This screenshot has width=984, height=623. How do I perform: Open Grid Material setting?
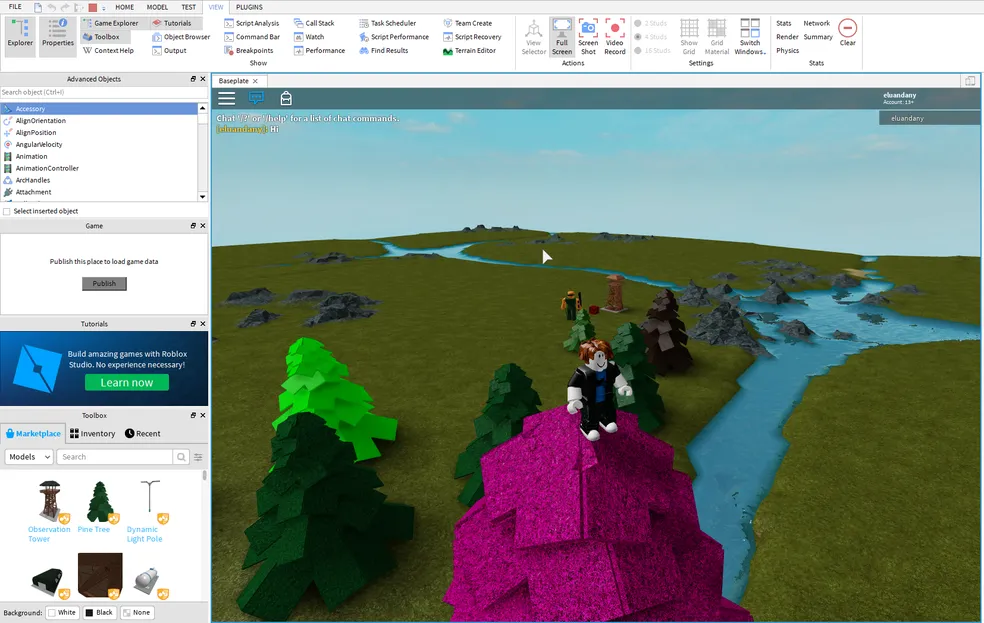point(717,37)
